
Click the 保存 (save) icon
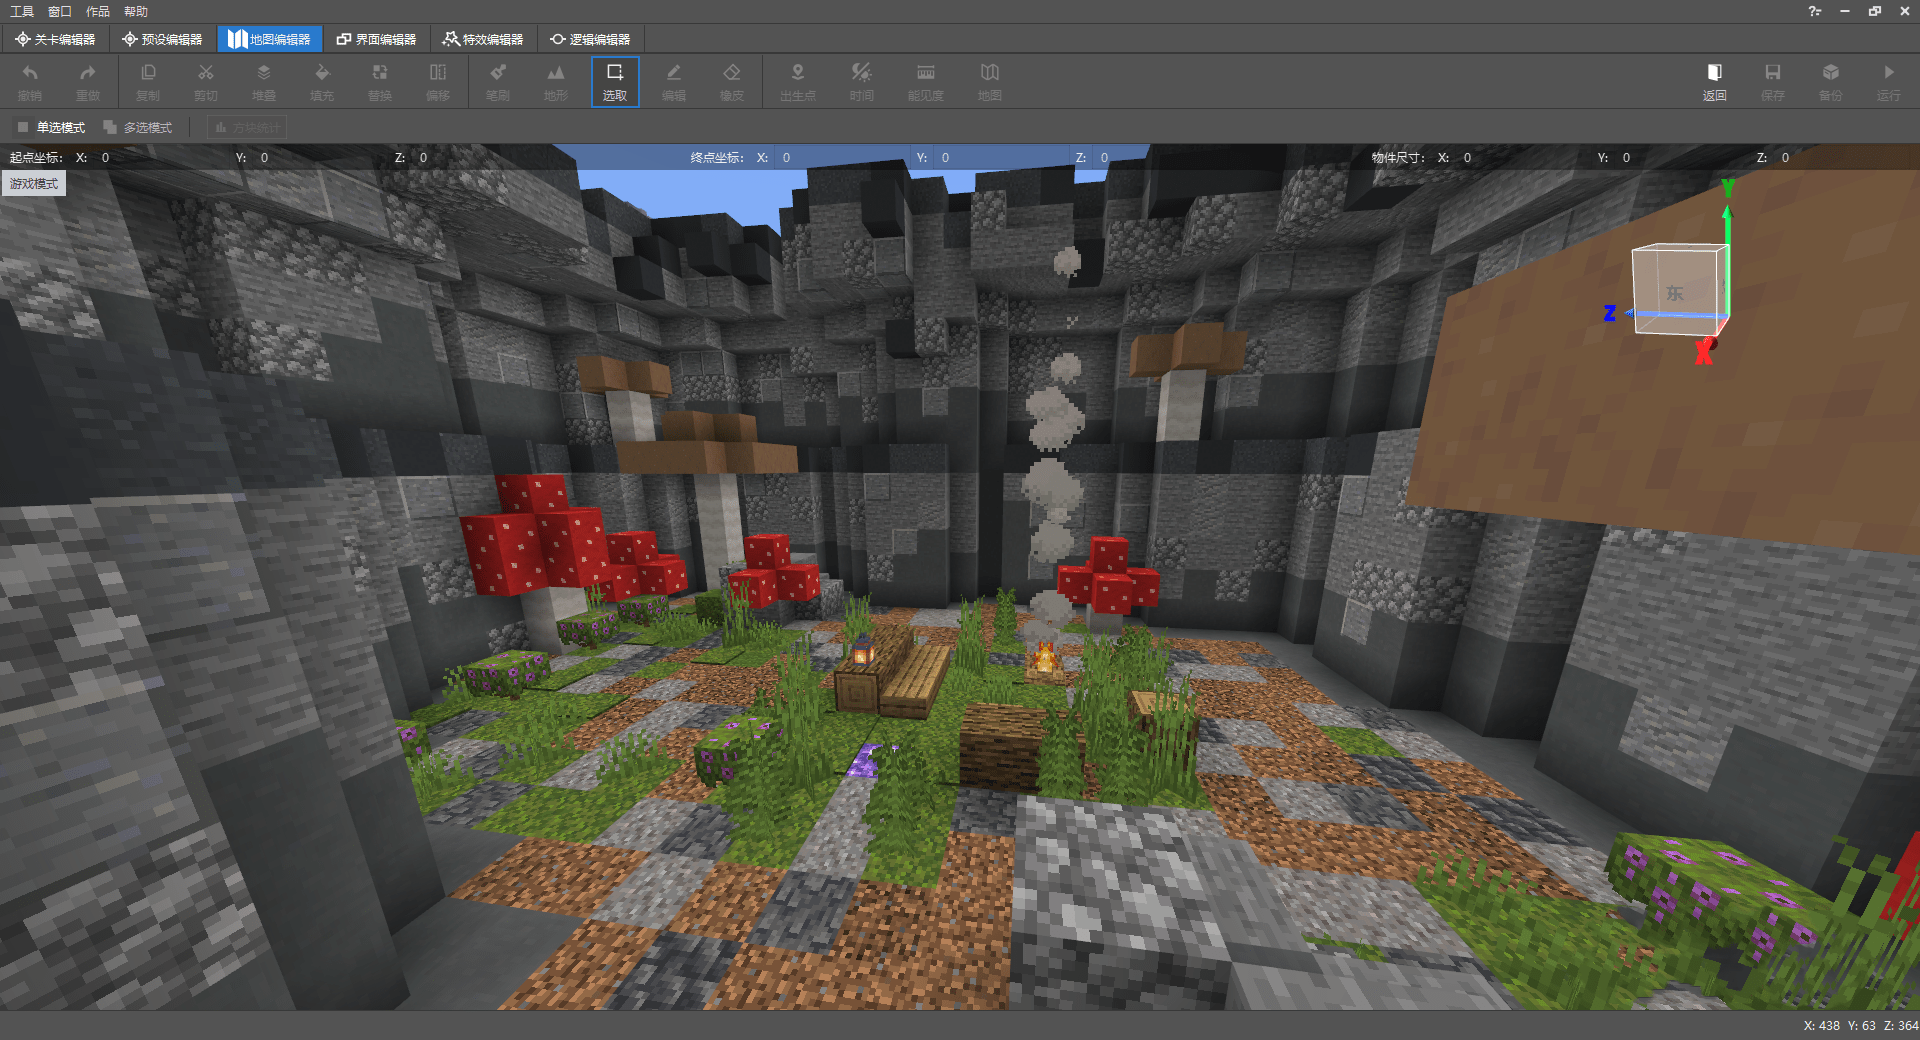tap(1773, 82)
